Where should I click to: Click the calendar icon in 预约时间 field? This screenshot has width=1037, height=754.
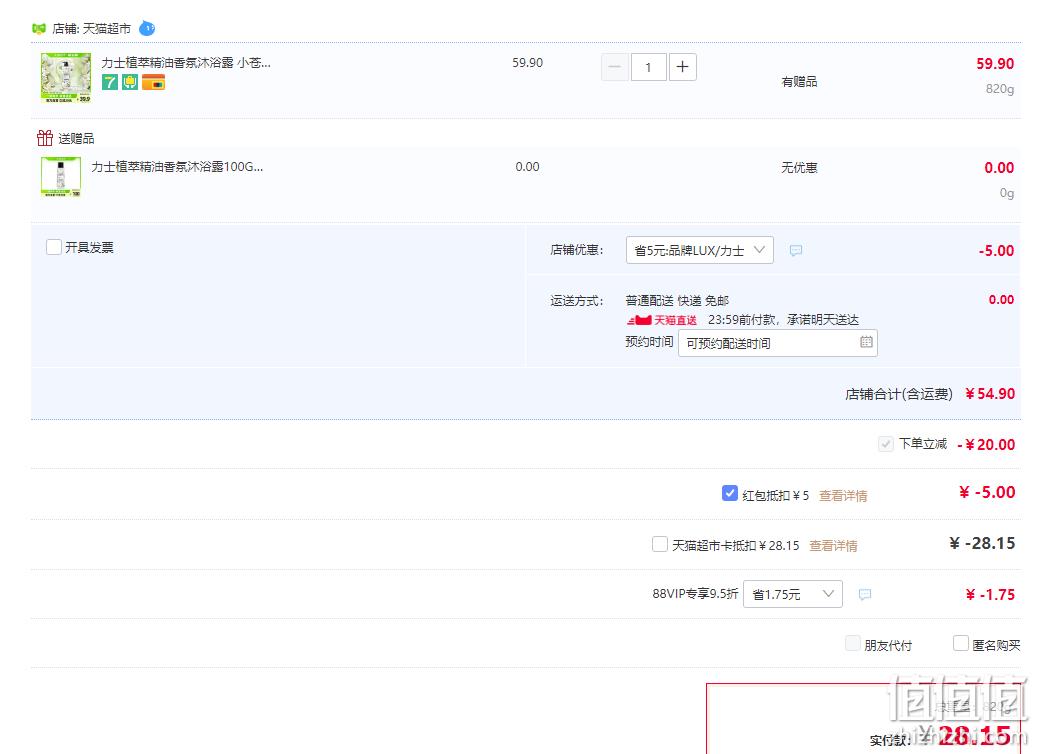[866, 342]
